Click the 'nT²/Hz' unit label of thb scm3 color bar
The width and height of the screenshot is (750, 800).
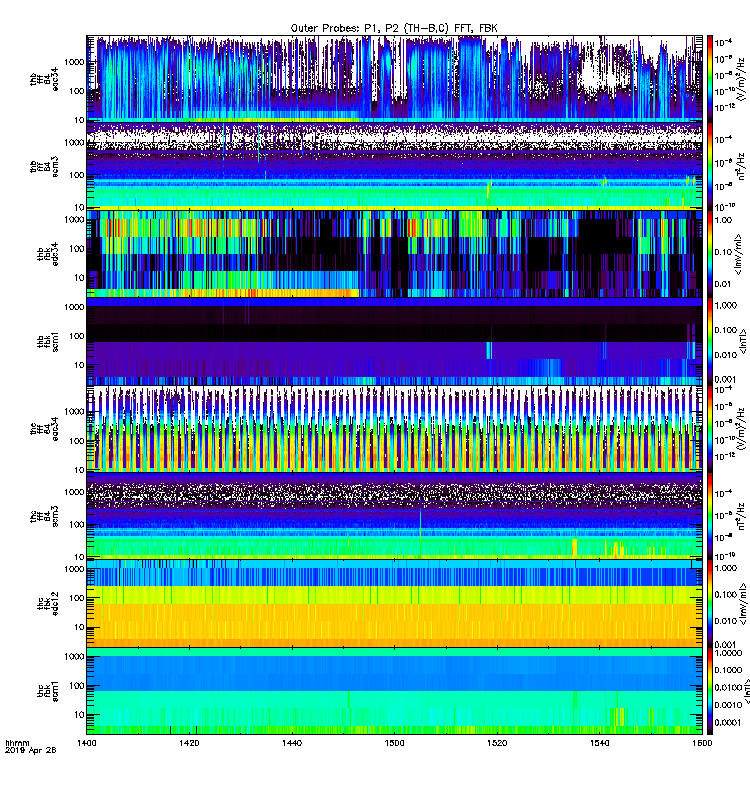(x=741, y=166)
